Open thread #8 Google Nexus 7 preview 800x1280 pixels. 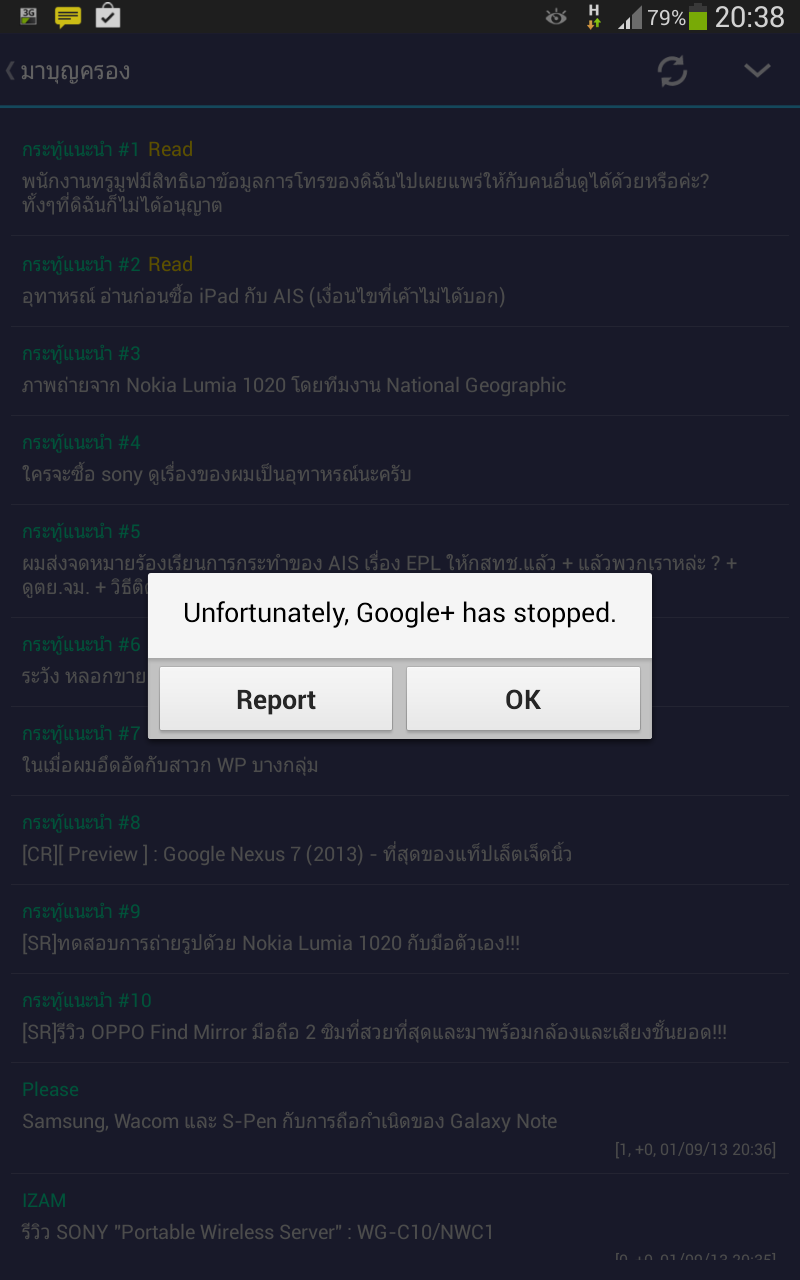tap(297, 854)
